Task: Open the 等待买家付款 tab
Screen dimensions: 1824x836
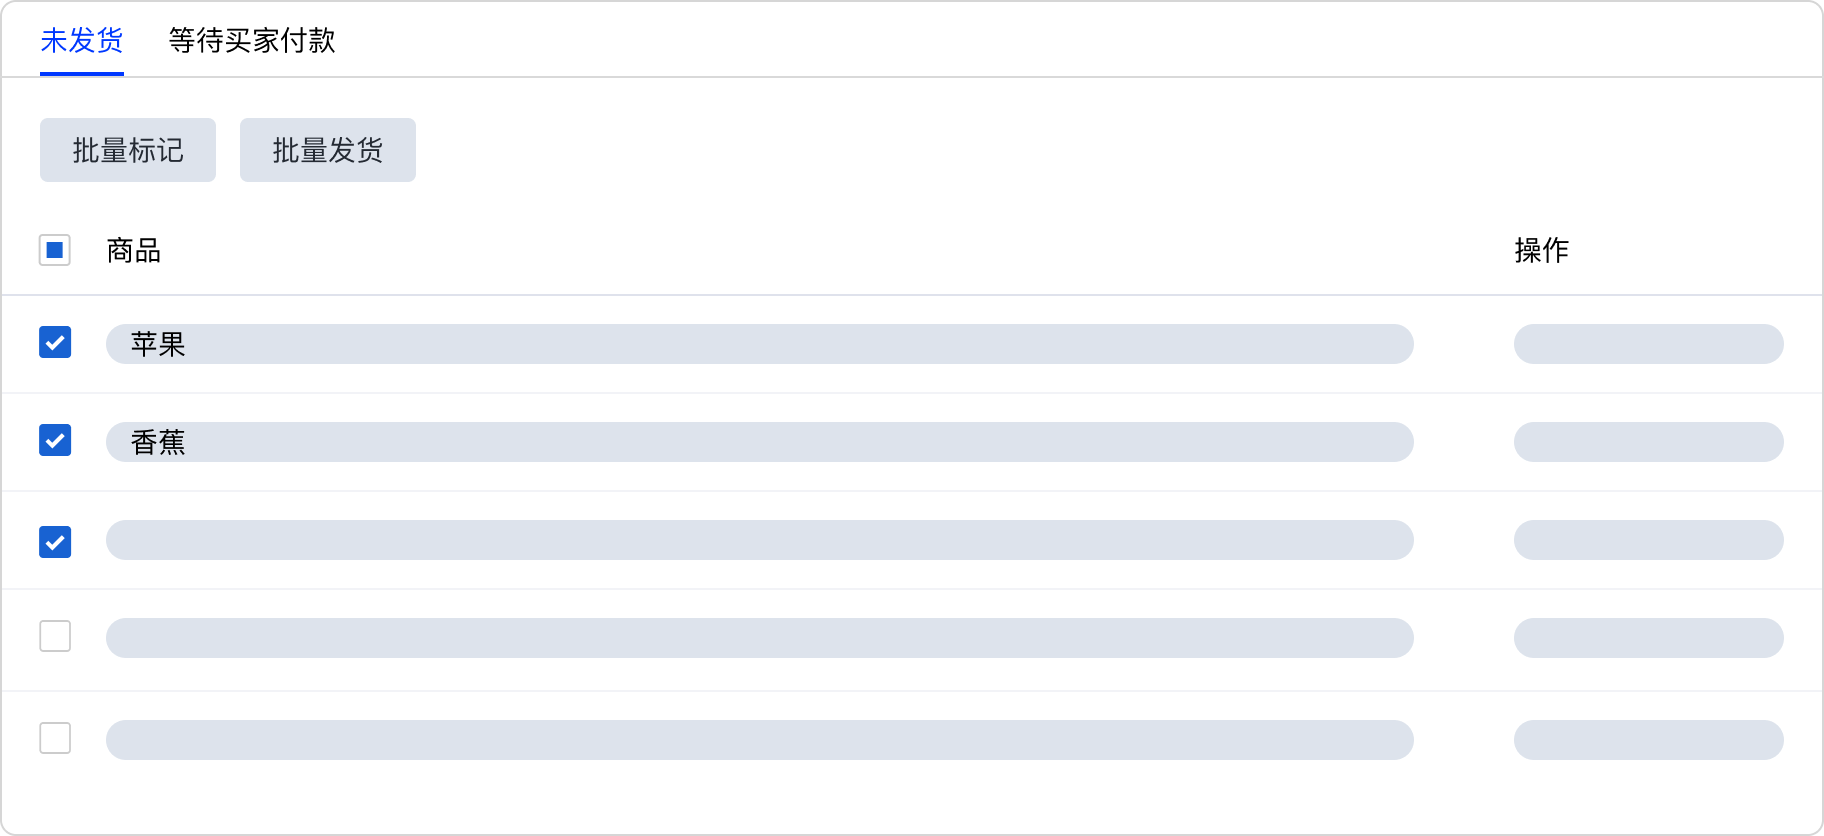Action: [x=252, y=41]
